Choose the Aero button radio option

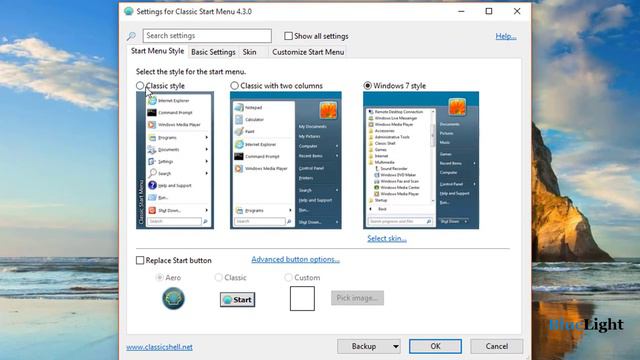[160, 278]
